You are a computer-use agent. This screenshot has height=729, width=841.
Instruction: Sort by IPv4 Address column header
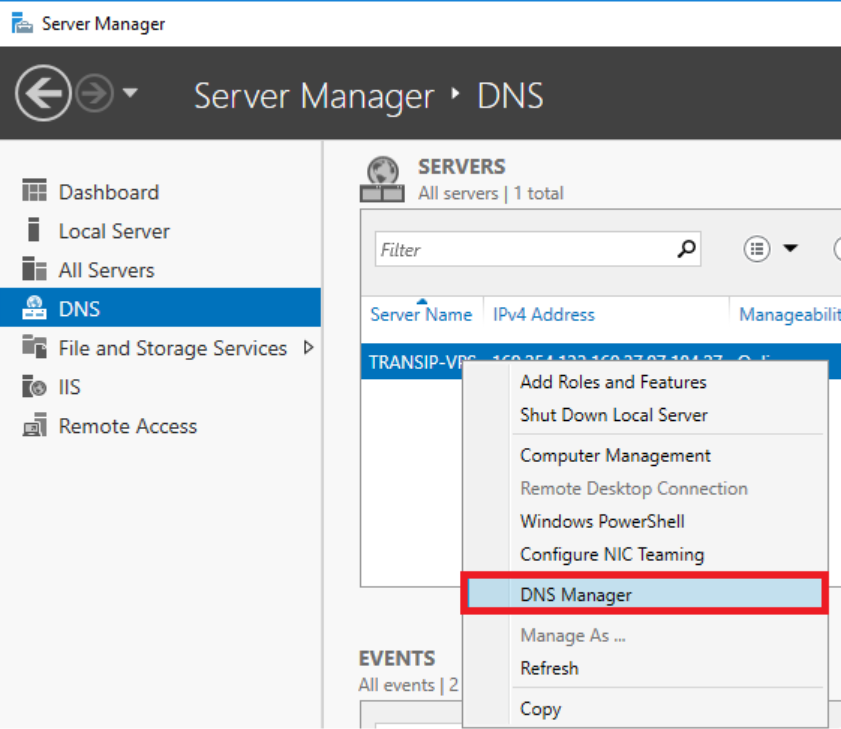(544, 315)
